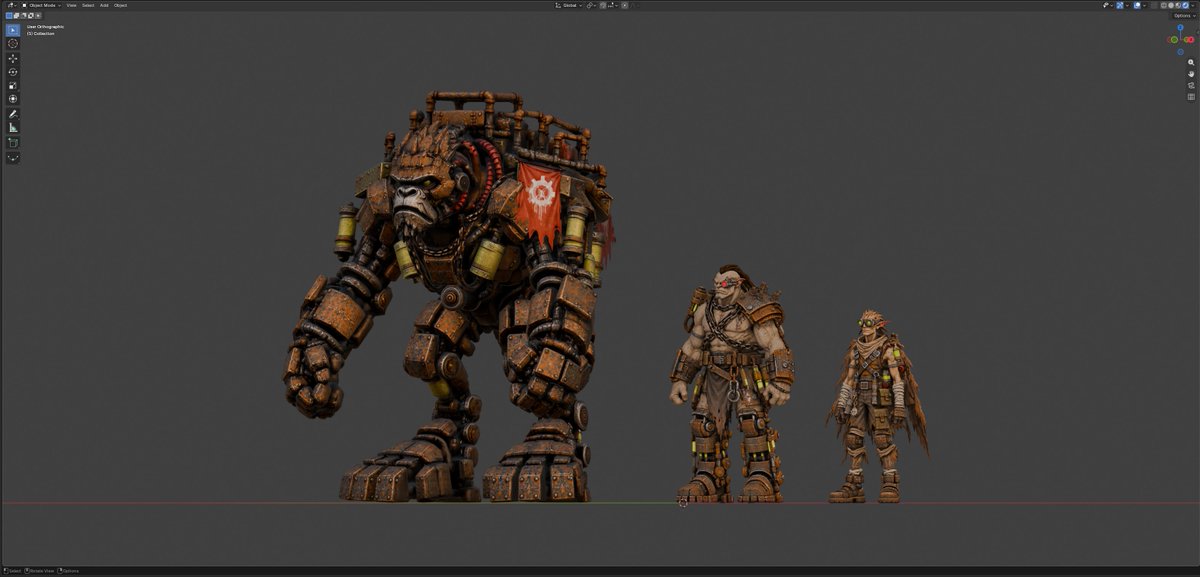This screenshot has width=1200, height=577.
Task: Select the set-new-selection mode icon
Action: click(x=9, y=15)
